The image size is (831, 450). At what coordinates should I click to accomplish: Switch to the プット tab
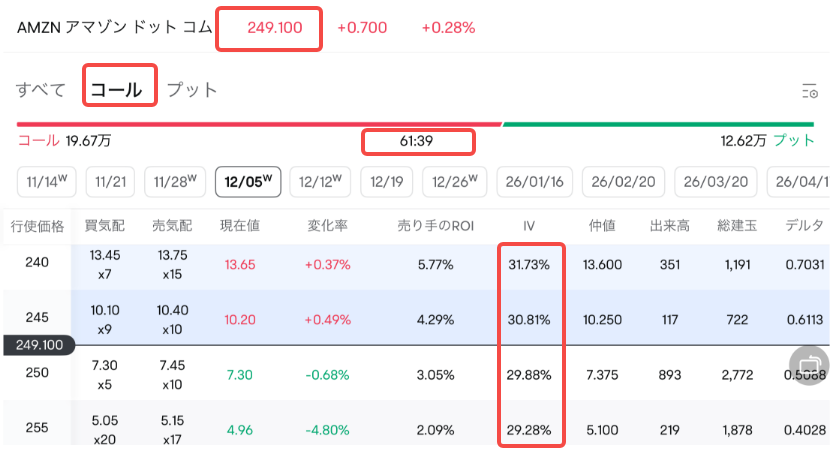tap(192, 90)
